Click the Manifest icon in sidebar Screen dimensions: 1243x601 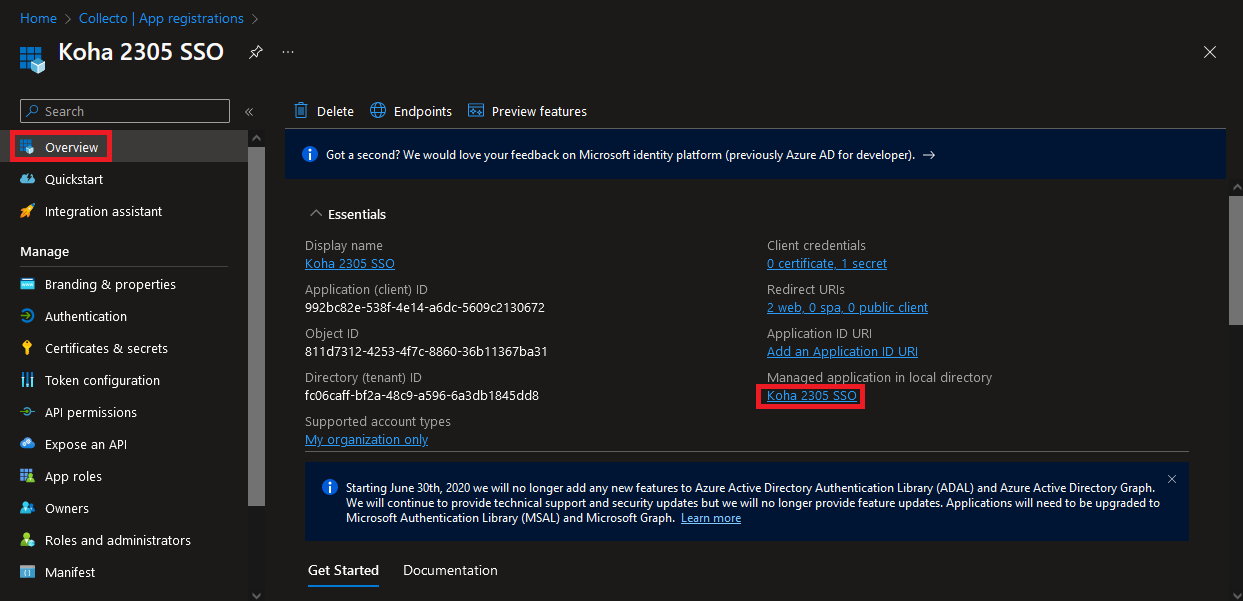pos(27,572)
